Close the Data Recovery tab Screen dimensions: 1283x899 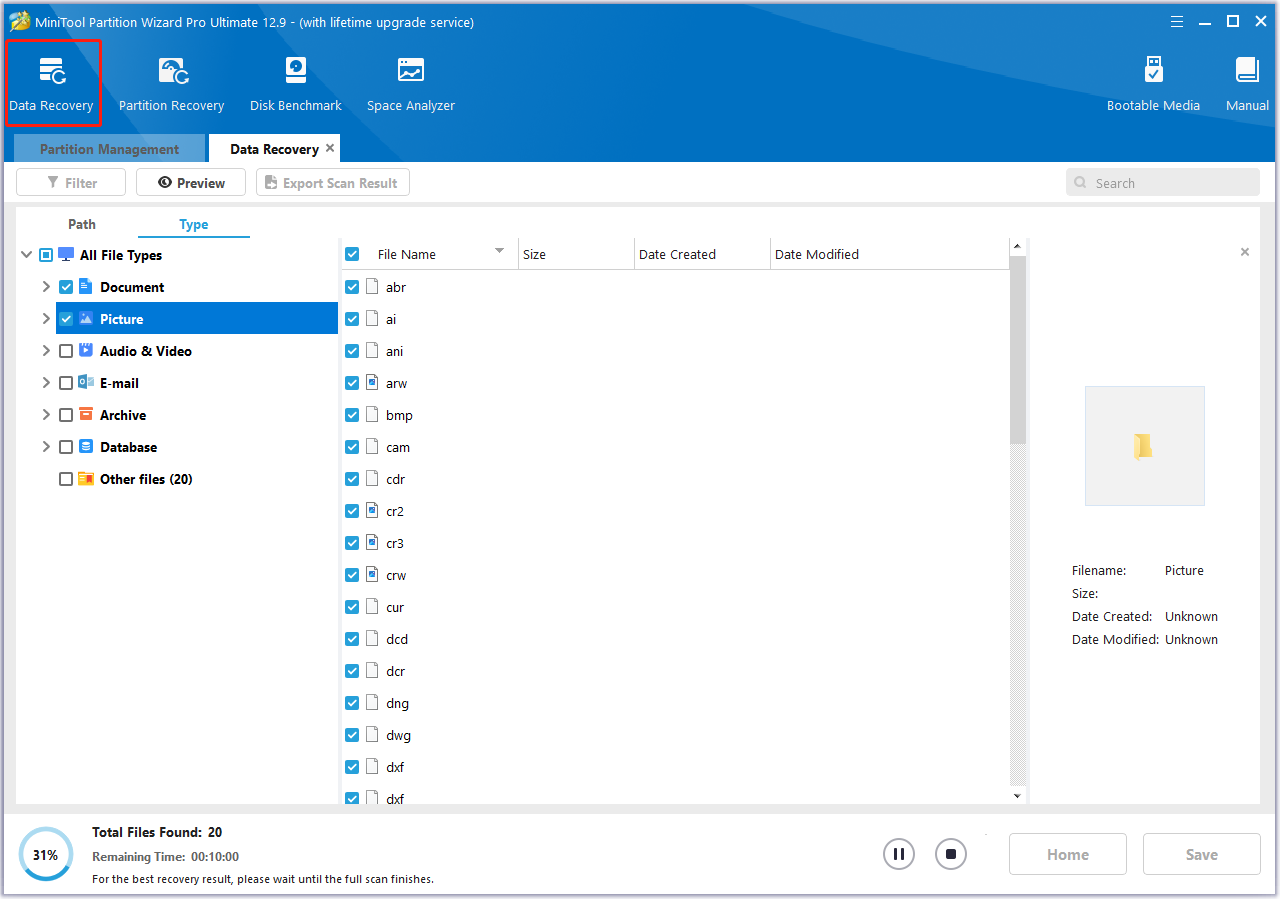330,148
